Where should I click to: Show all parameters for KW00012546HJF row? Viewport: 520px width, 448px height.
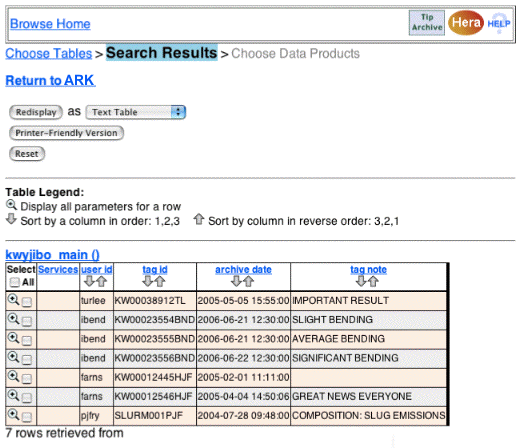pos(13,396)
